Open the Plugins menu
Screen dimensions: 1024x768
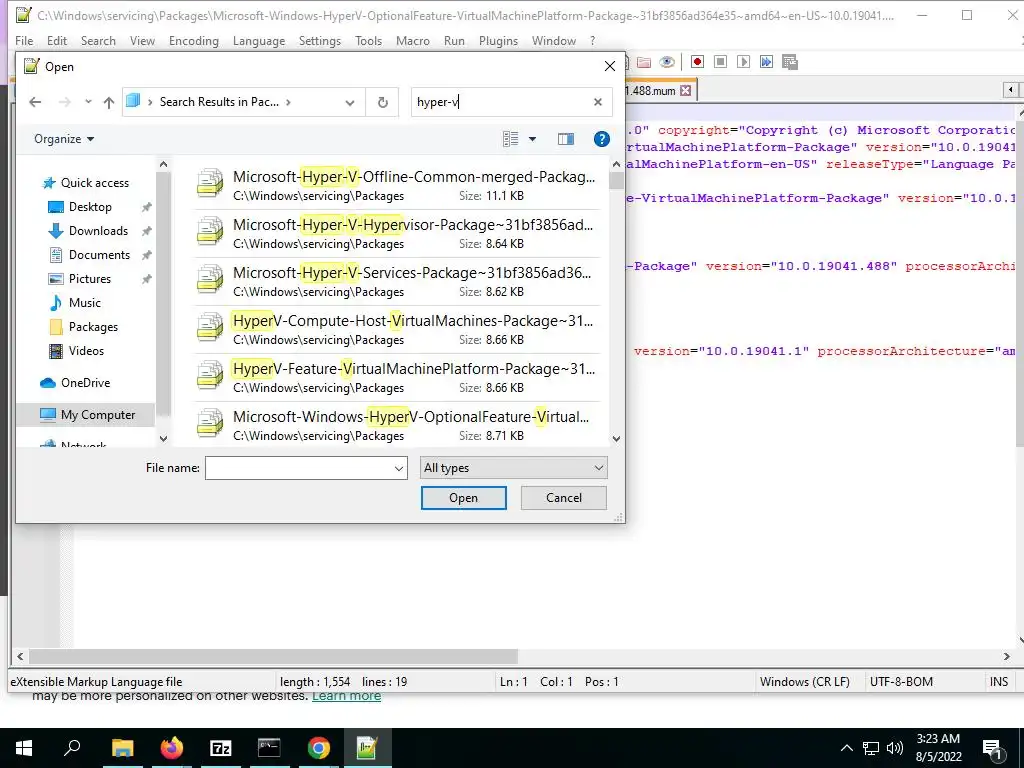click(x=498, y=40)
